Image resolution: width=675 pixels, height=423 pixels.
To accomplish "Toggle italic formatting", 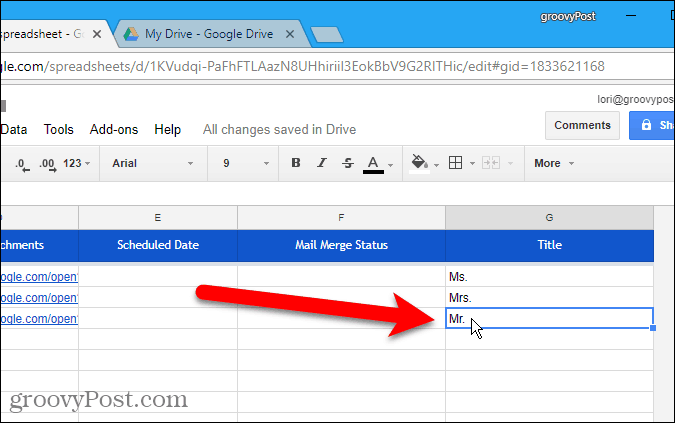I will click(x=322, y=163).
